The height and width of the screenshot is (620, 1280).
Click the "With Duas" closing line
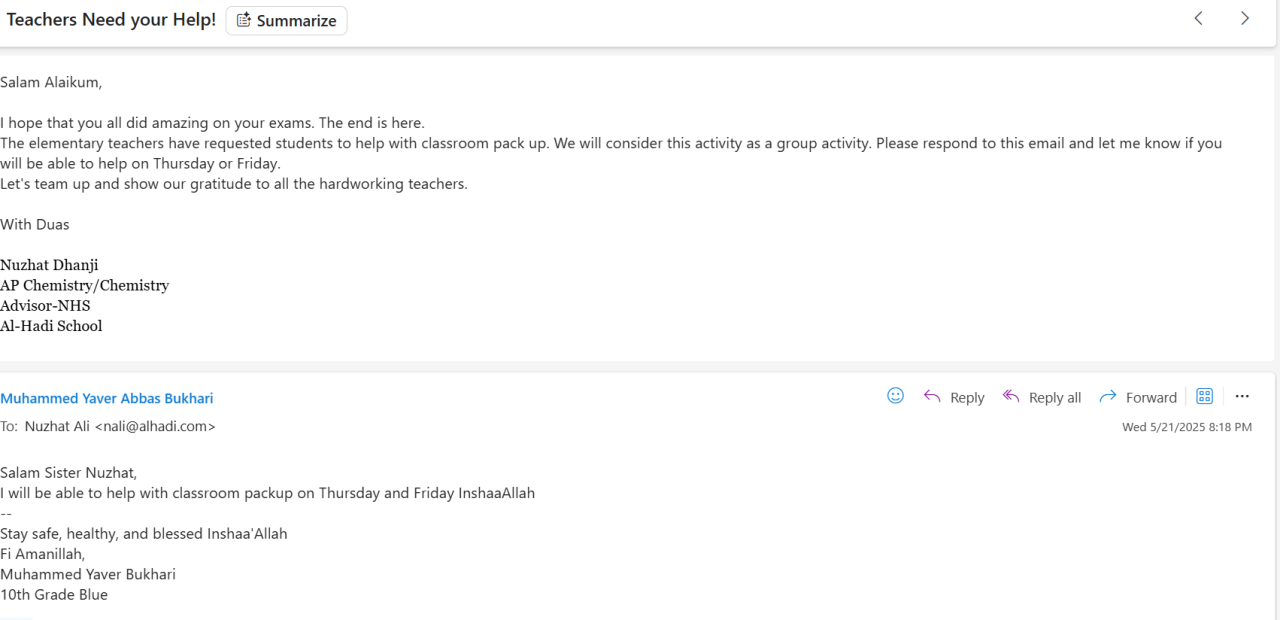pos(35,224)
